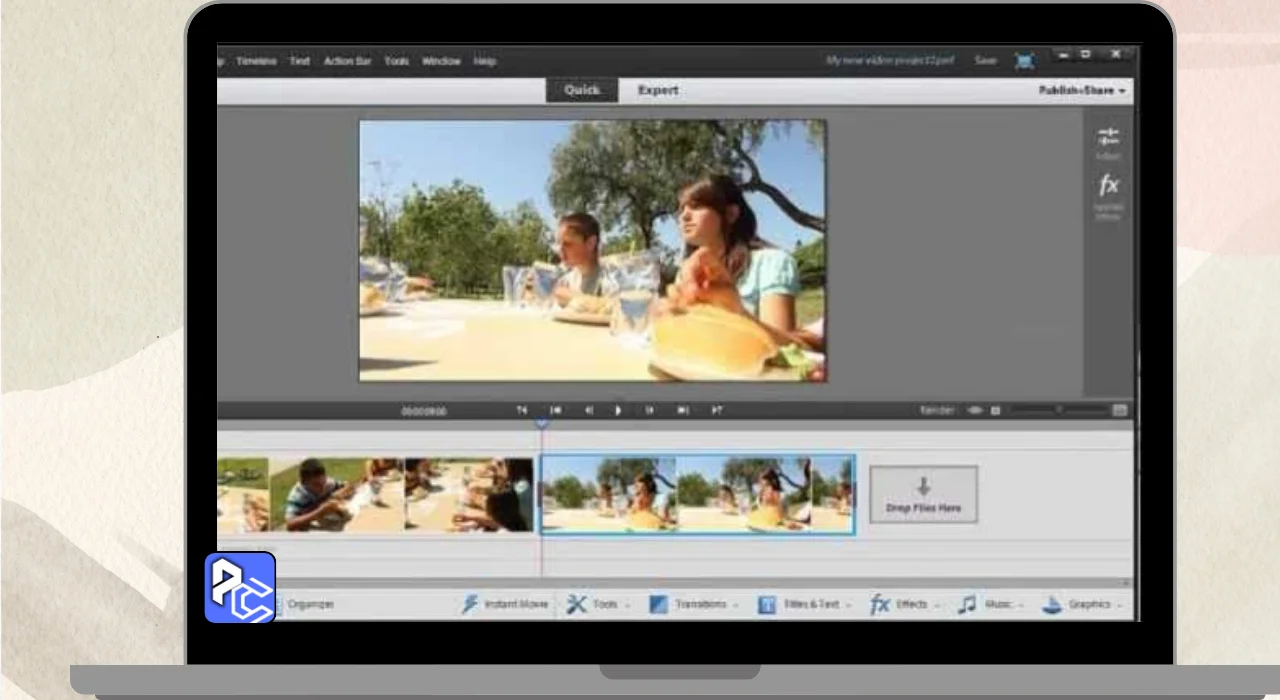Expand the Titles & Text panel
The image size is (1280, 700).
click(804, 604)
